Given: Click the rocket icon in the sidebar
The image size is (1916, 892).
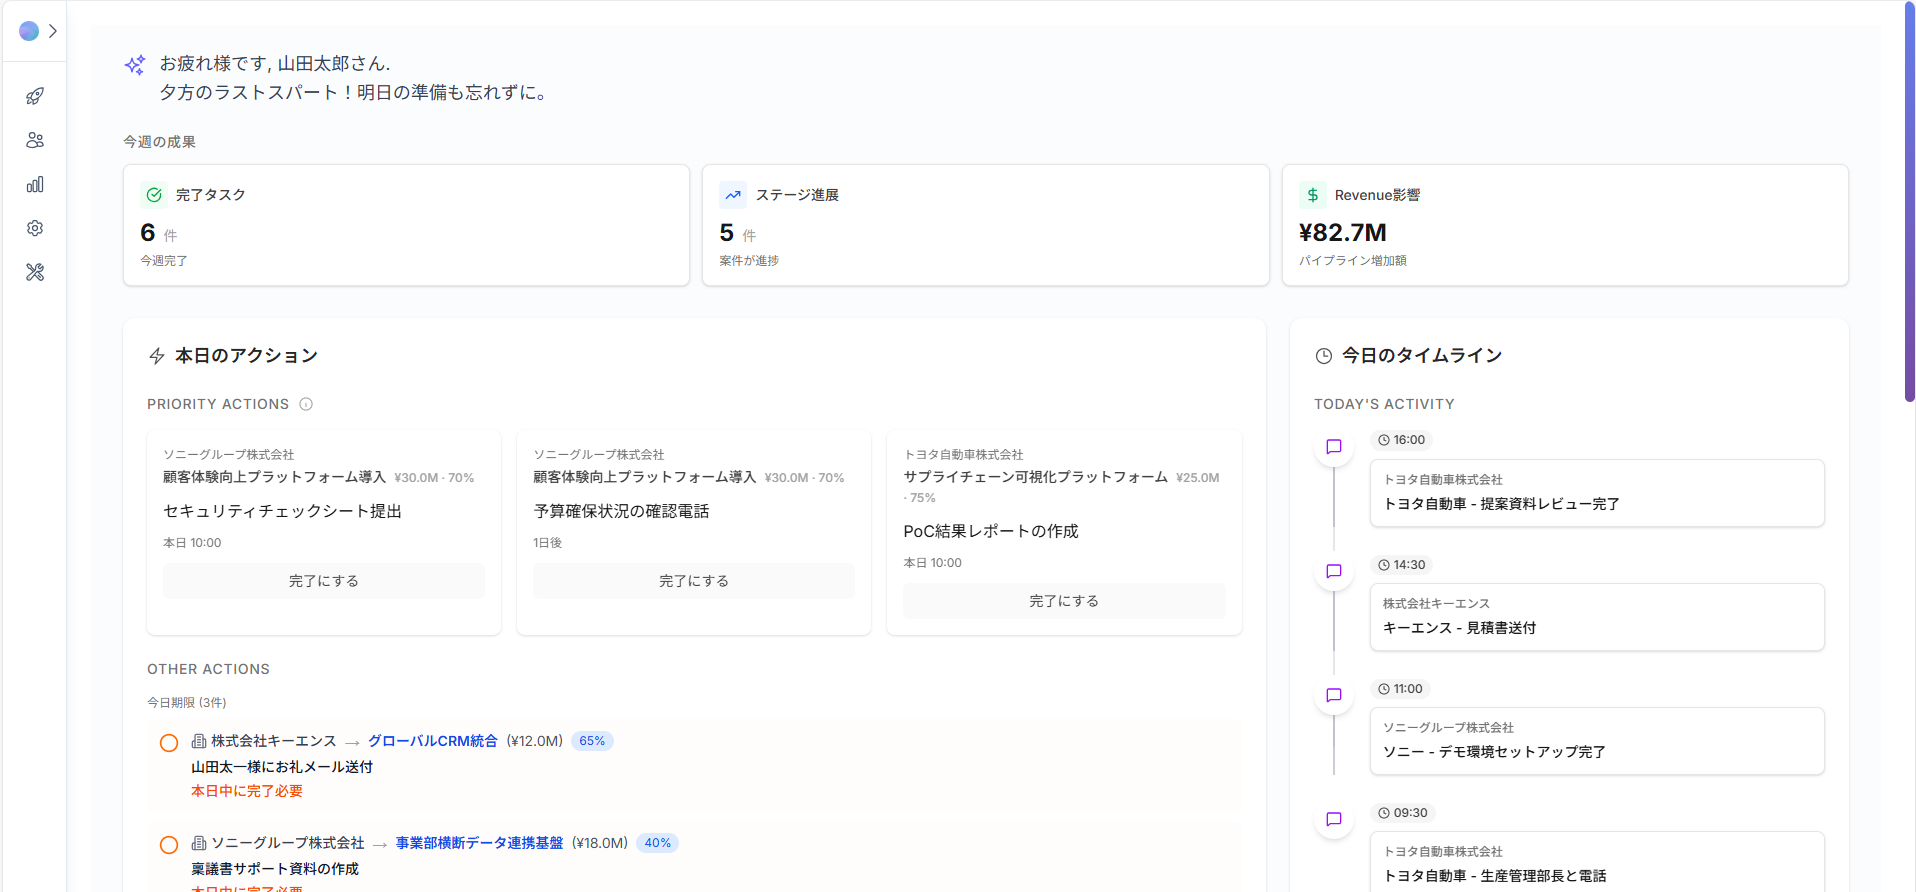Looking at the screenshot, I should point(35,96).
